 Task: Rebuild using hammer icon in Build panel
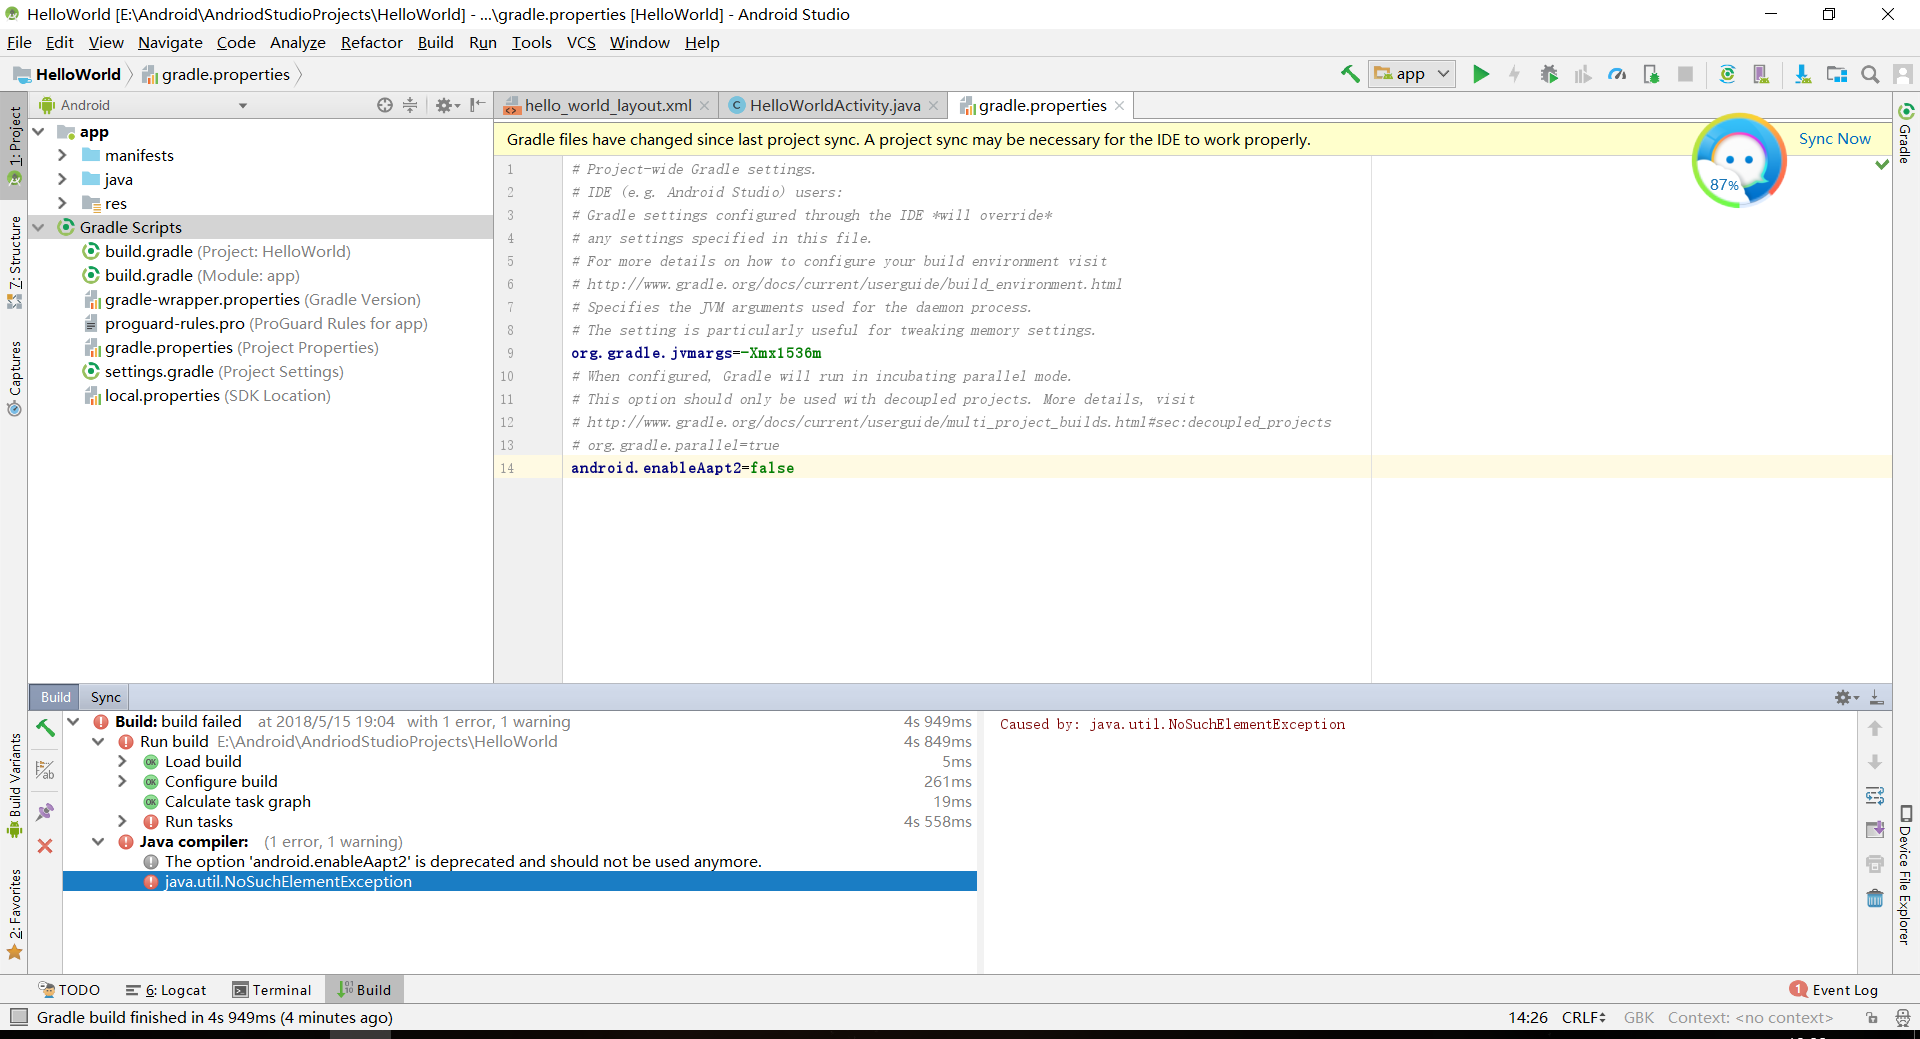(x=45, y=728)
